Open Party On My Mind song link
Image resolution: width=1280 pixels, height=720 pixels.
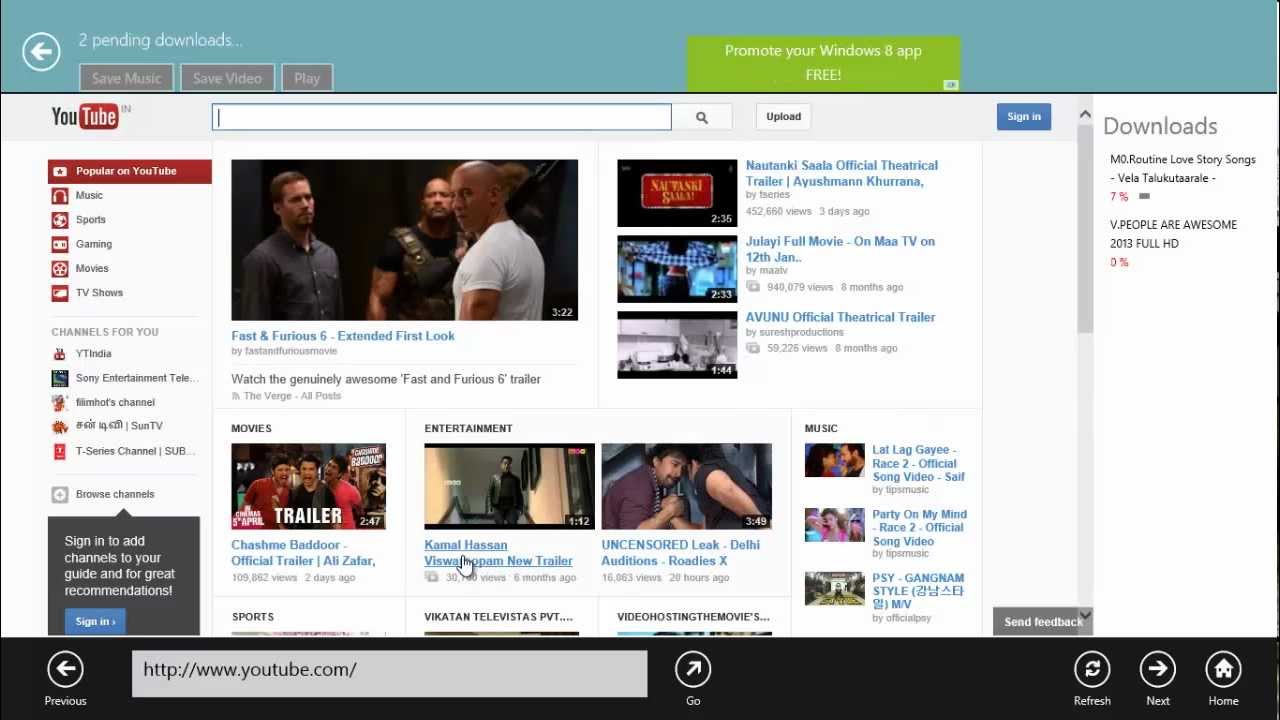click(x=919, y=528)
